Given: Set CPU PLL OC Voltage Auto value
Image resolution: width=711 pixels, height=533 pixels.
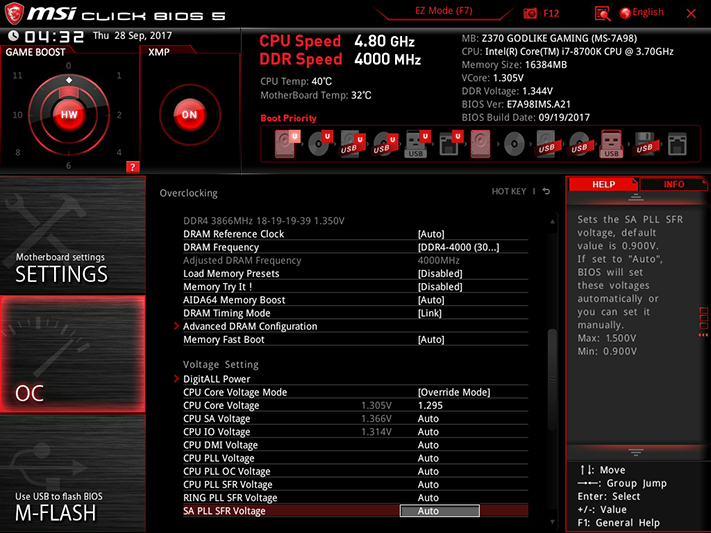Looking at the screenshot, I should [428, 471].
